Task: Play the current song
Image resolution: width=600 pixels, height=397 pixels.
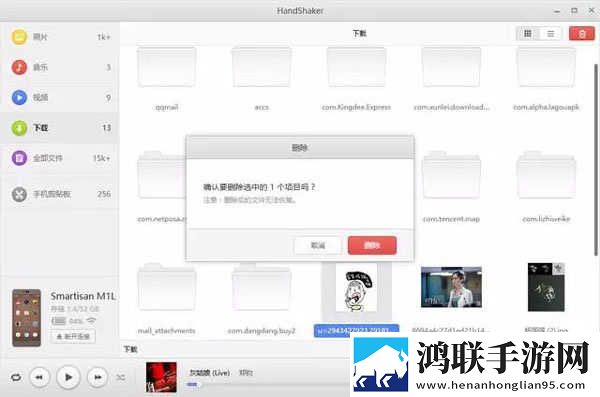Action: 68,377
